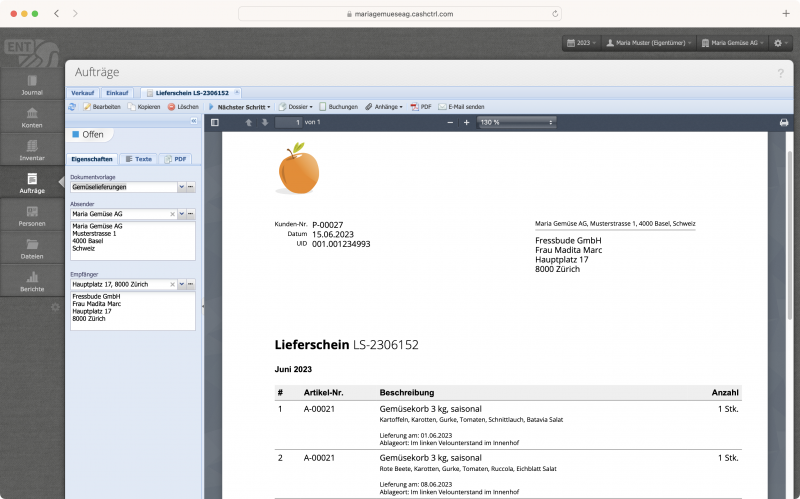The height and width of the screenshot is (499, 800).
Task: Select the Aufträge sidebar module
Action: pos(32,183)
